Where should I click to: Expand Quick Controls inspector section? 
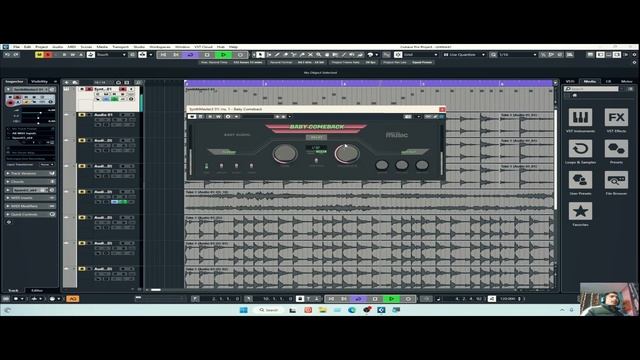point(30,214)
